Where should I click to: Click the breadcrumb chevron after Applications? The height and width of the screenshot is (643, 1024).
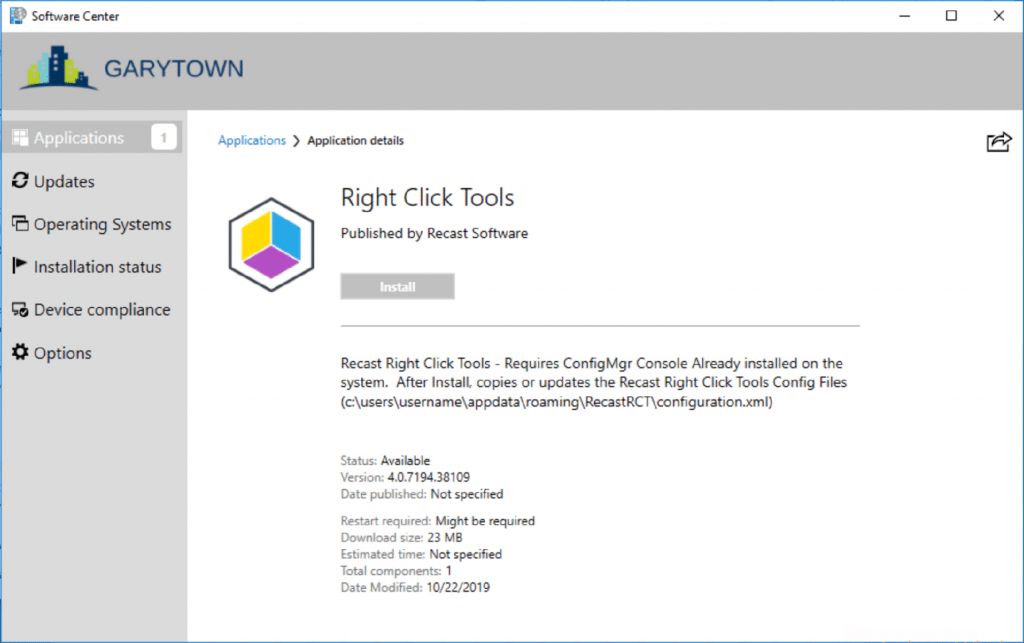(x=296, y=141)
